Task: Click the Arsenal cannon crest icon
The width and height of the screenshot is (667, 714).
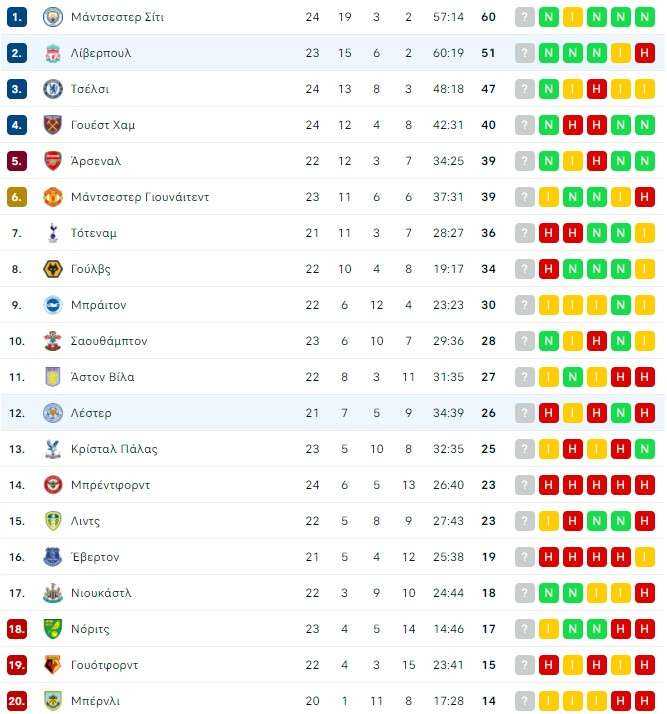Action: point(52,161)
